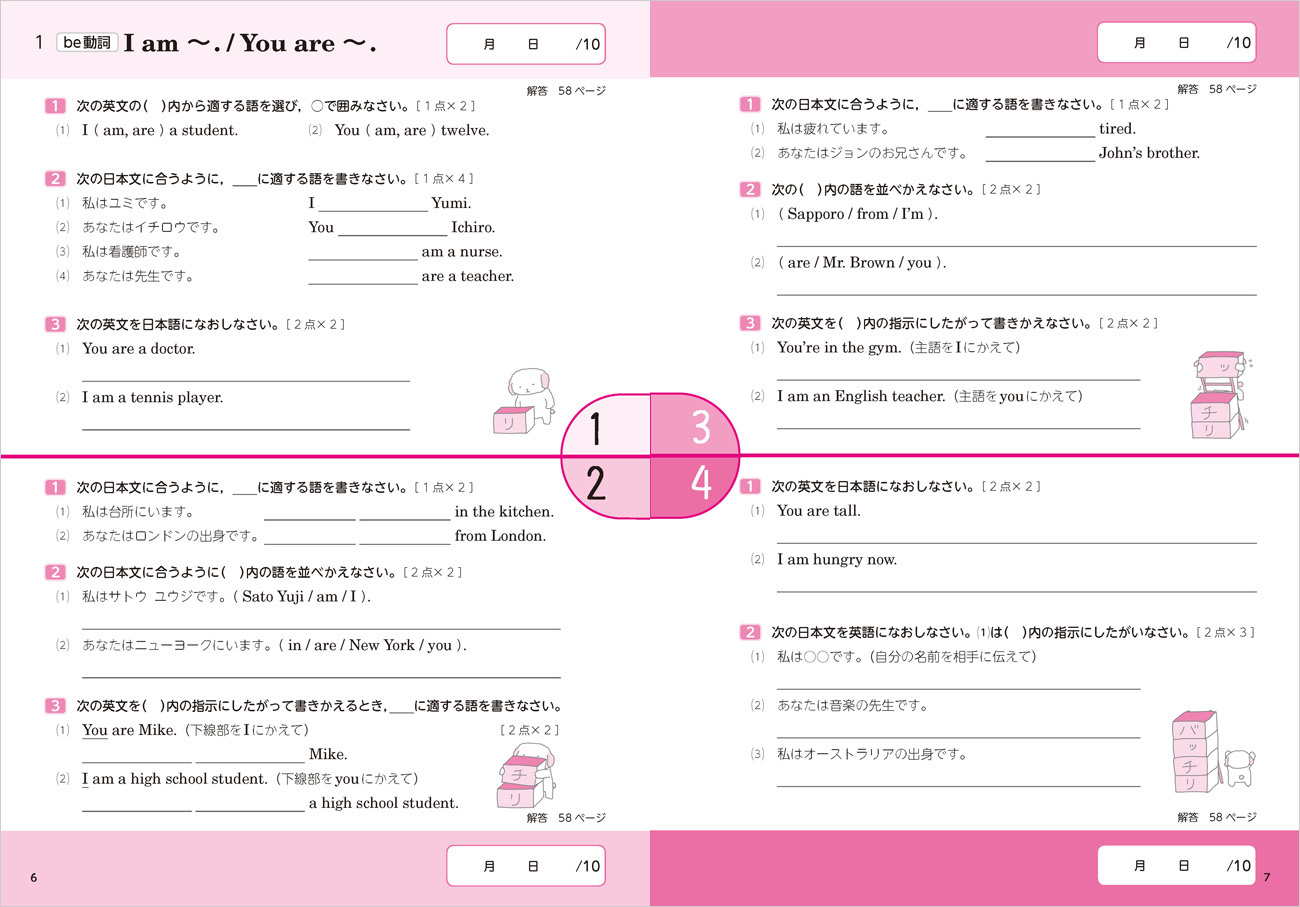This screenshot has height=907, width=1300.
Task: Click the phrase in the kitchen.
Action: 504,511
